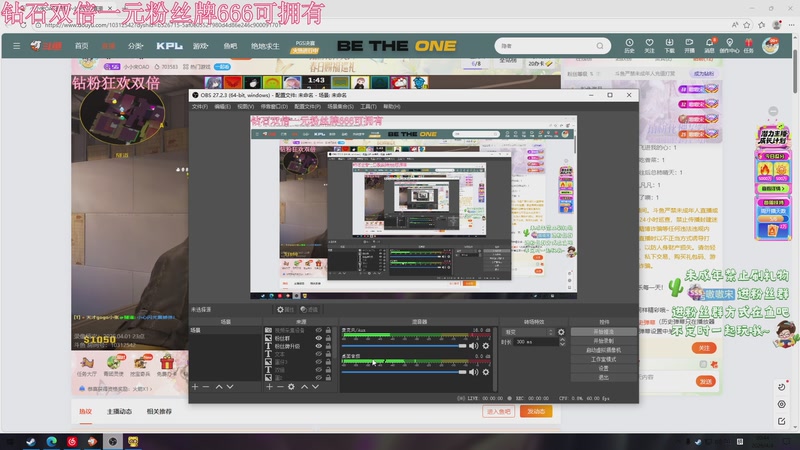Add a new scene in OBS scenes panel

195,387
